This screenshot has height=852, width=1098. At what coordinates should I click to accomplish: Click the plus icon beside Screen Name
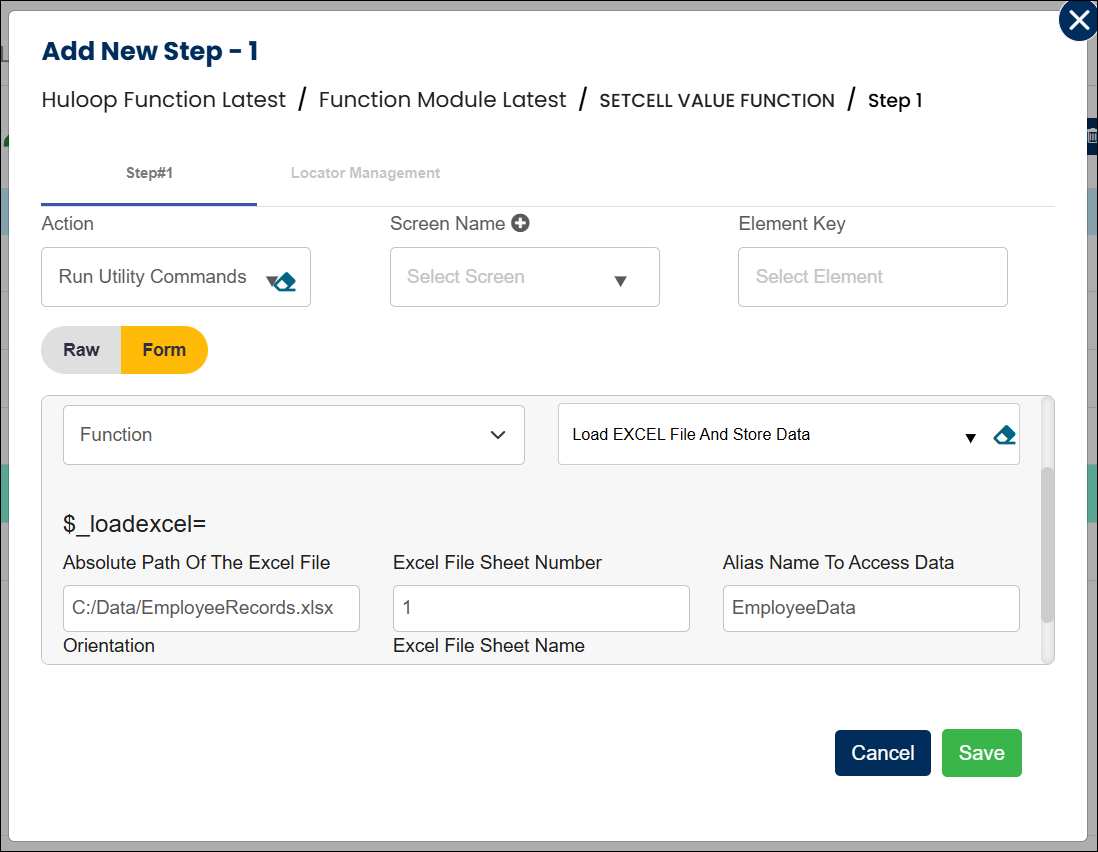520,223
